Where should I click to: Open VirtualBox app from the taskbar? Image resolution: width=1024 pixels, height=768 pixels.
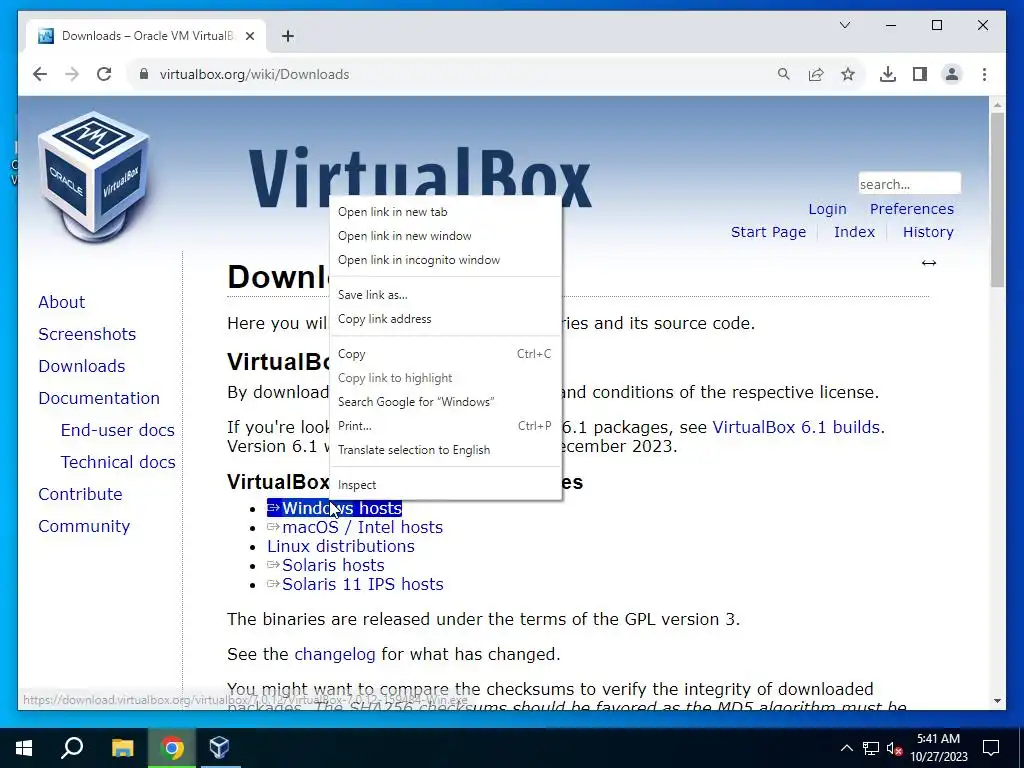coord(219,748)
